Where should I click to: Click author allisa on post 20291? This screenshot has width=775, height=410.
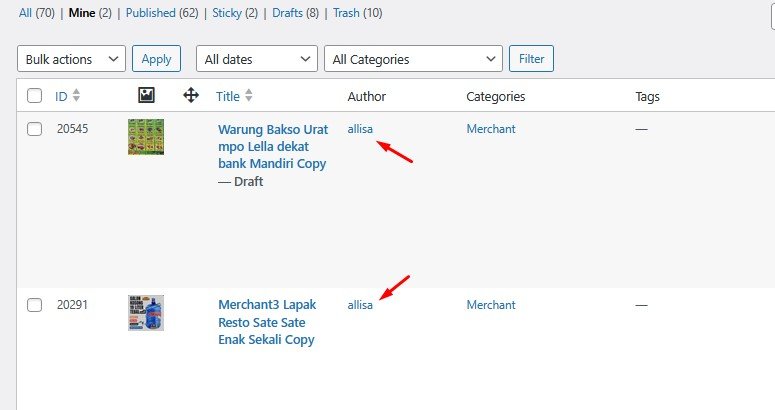360,305
